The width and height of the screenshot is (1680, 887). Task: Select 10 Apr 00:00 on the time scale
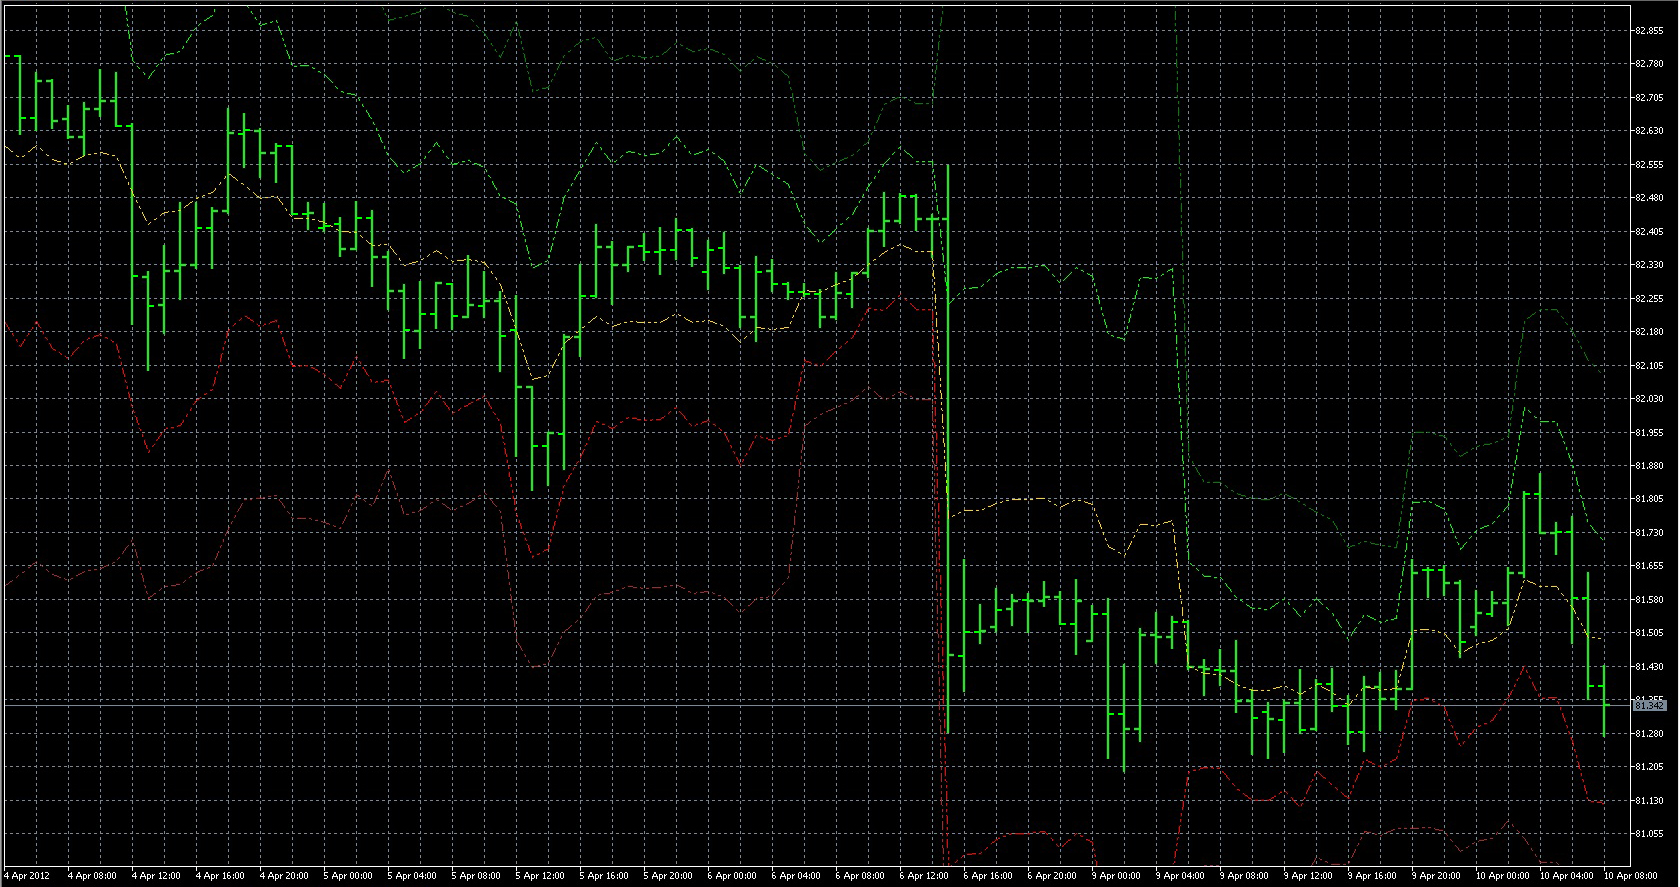[x=1502, y=876]
